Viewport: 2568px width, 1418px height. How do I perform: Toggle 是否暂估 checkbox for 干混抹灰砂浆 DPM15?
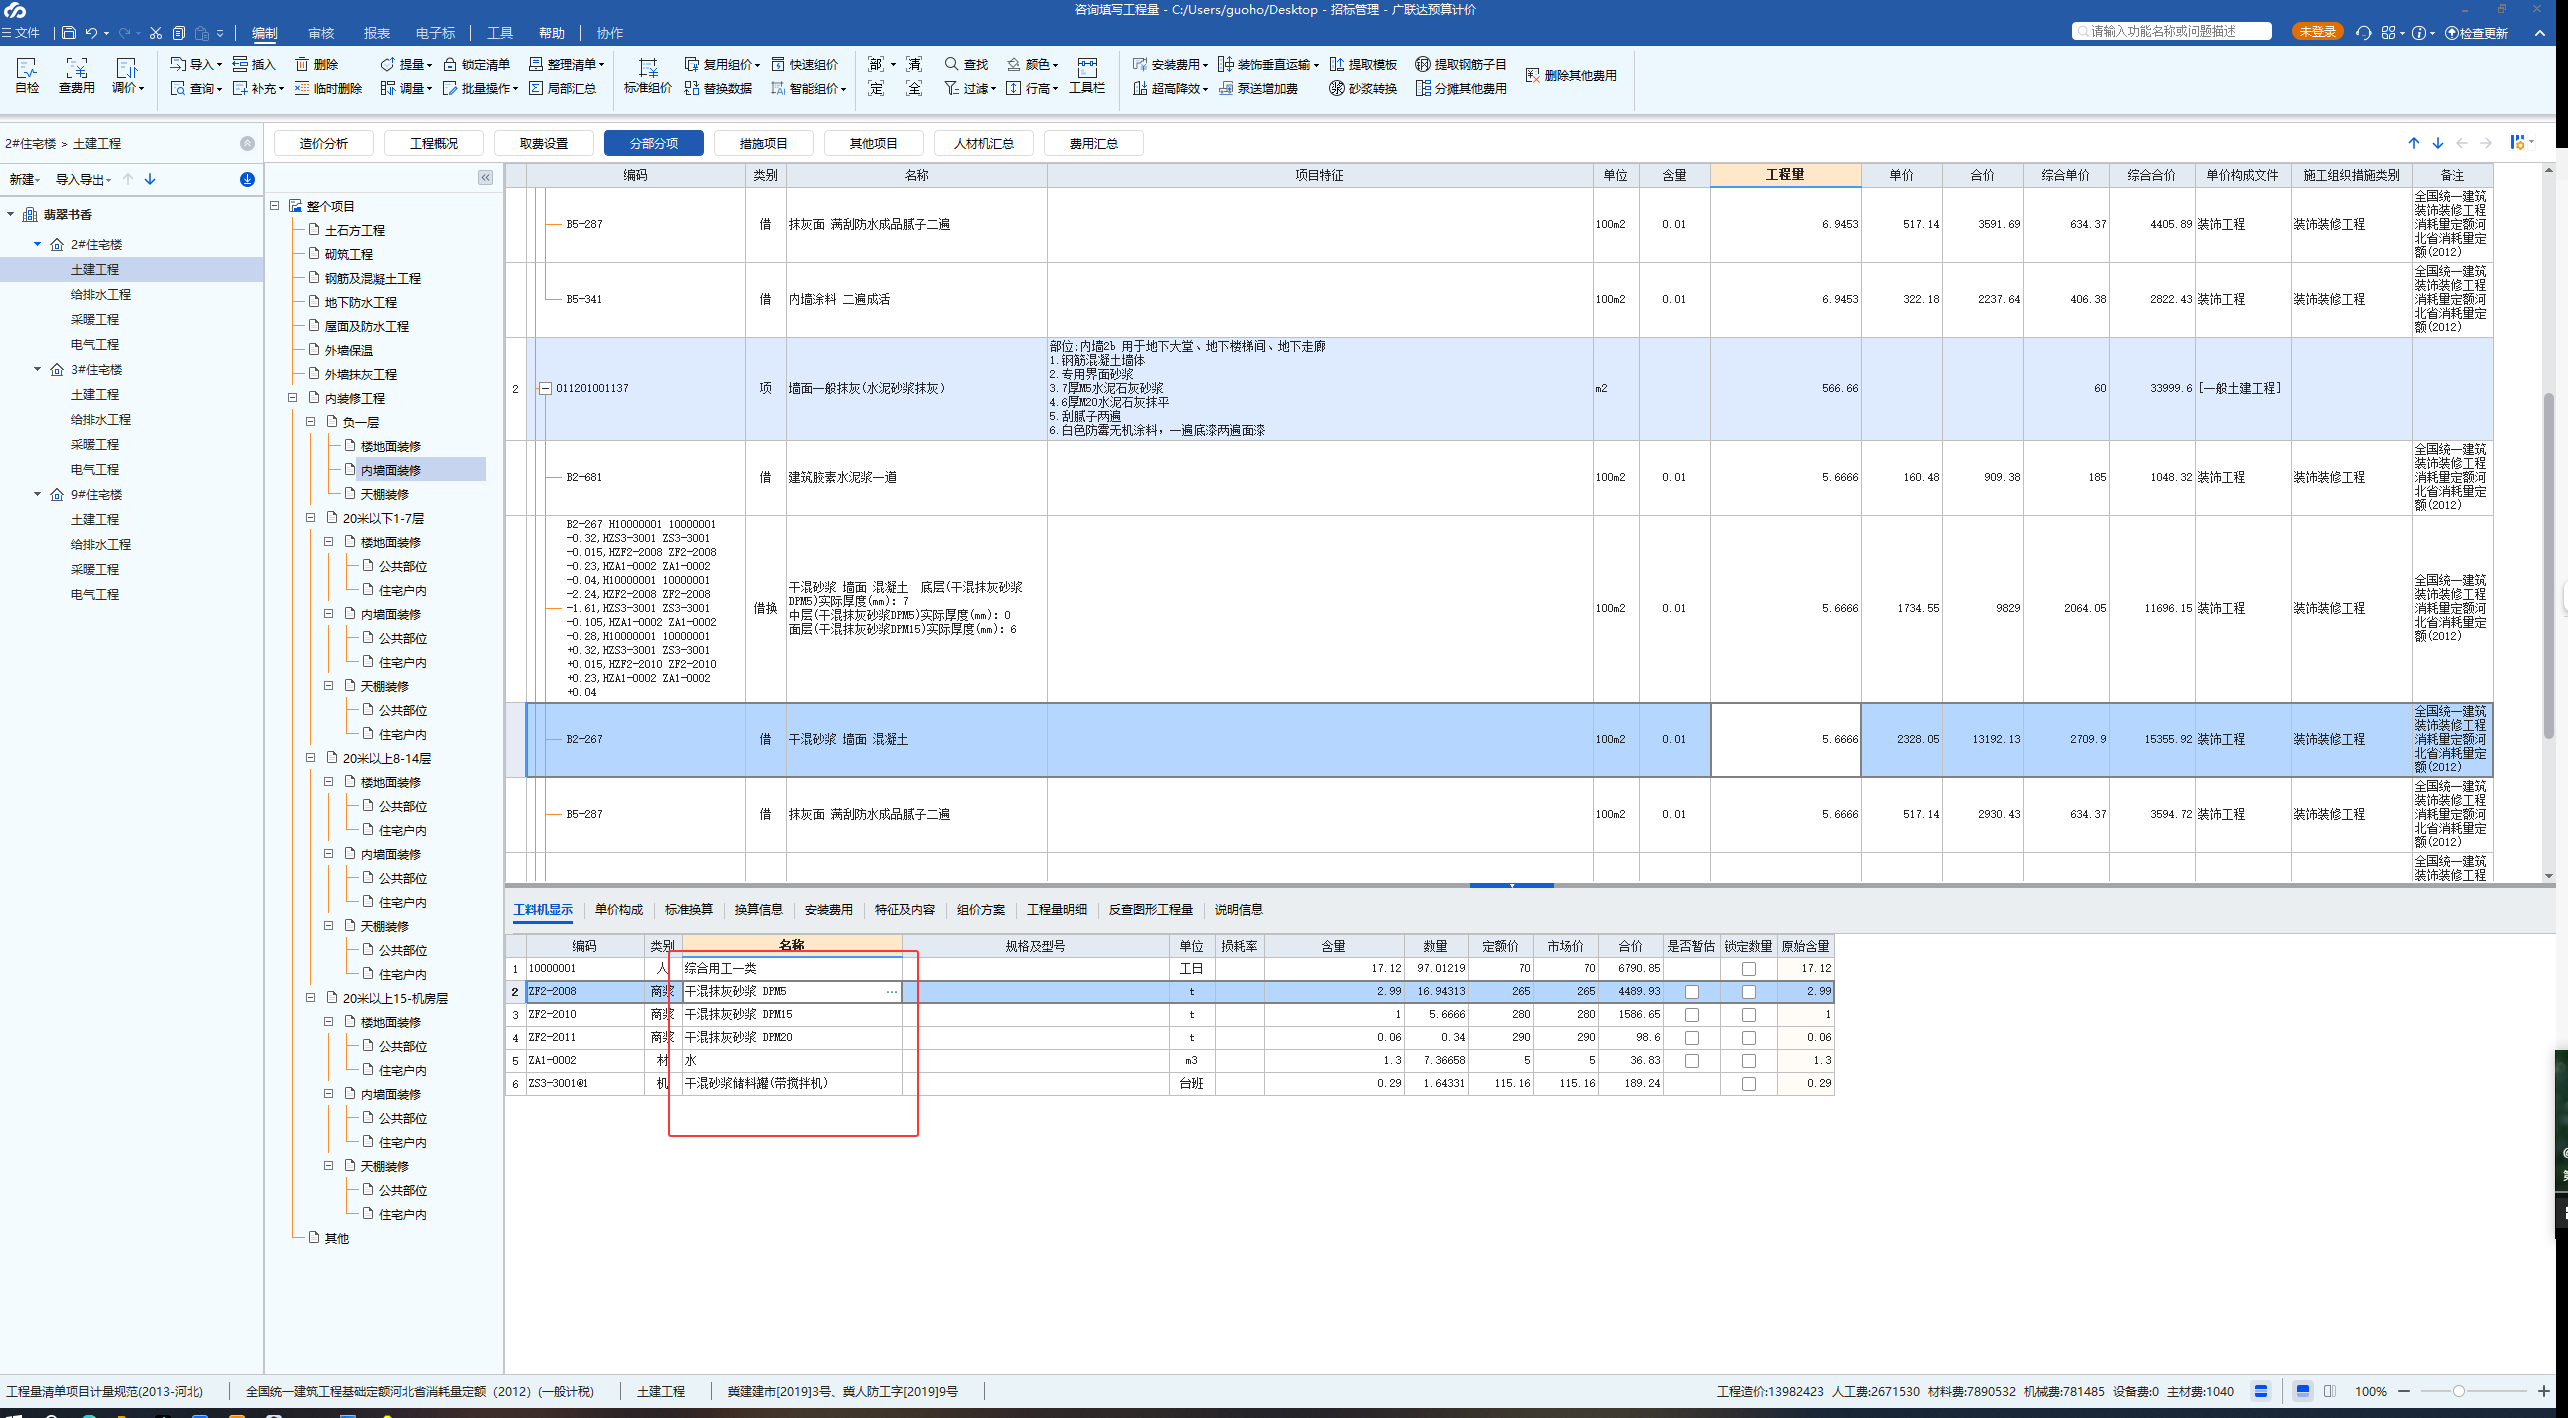tap(1691, 1015)
